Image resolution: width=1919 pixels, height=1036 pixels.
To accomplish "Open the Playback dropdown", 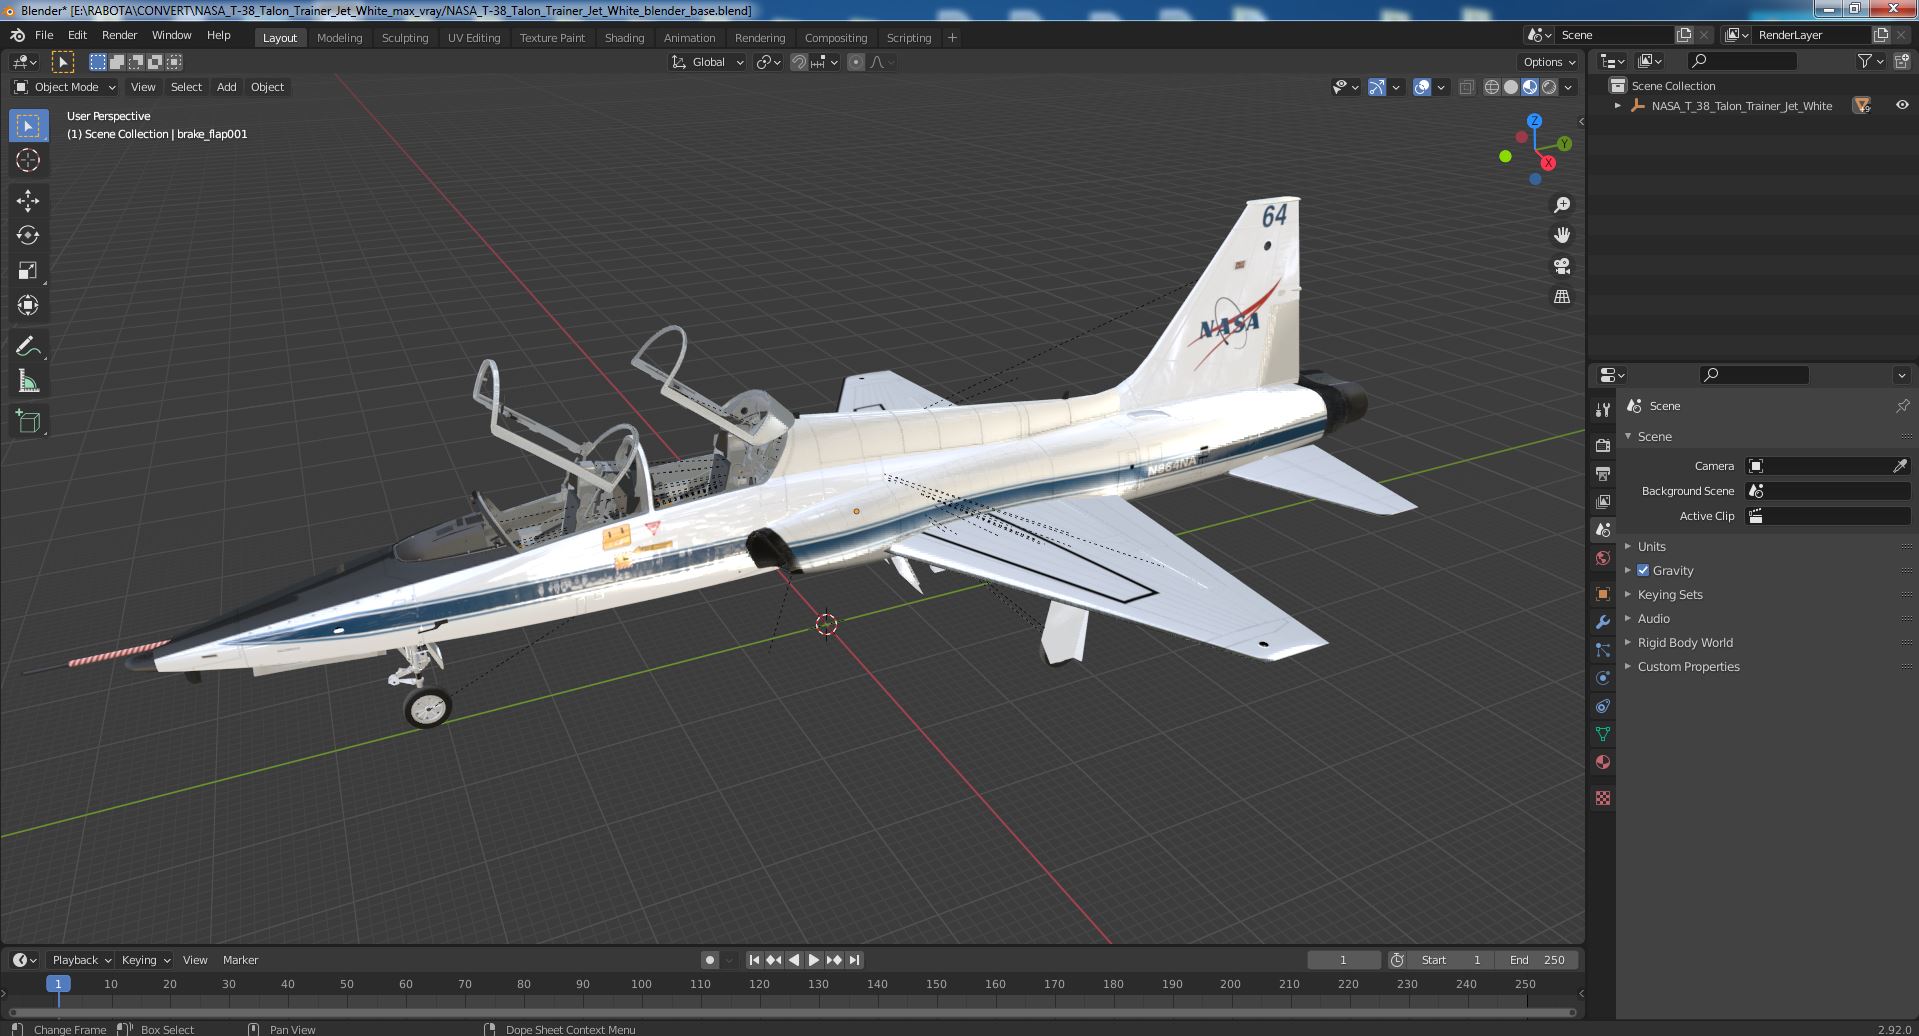I will [x=81, y=960].
